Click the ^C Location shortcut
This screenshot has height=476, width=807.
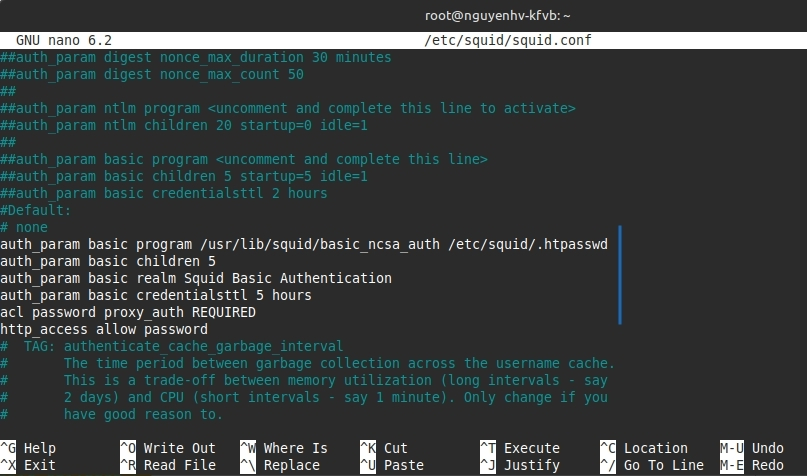point(644,448)
